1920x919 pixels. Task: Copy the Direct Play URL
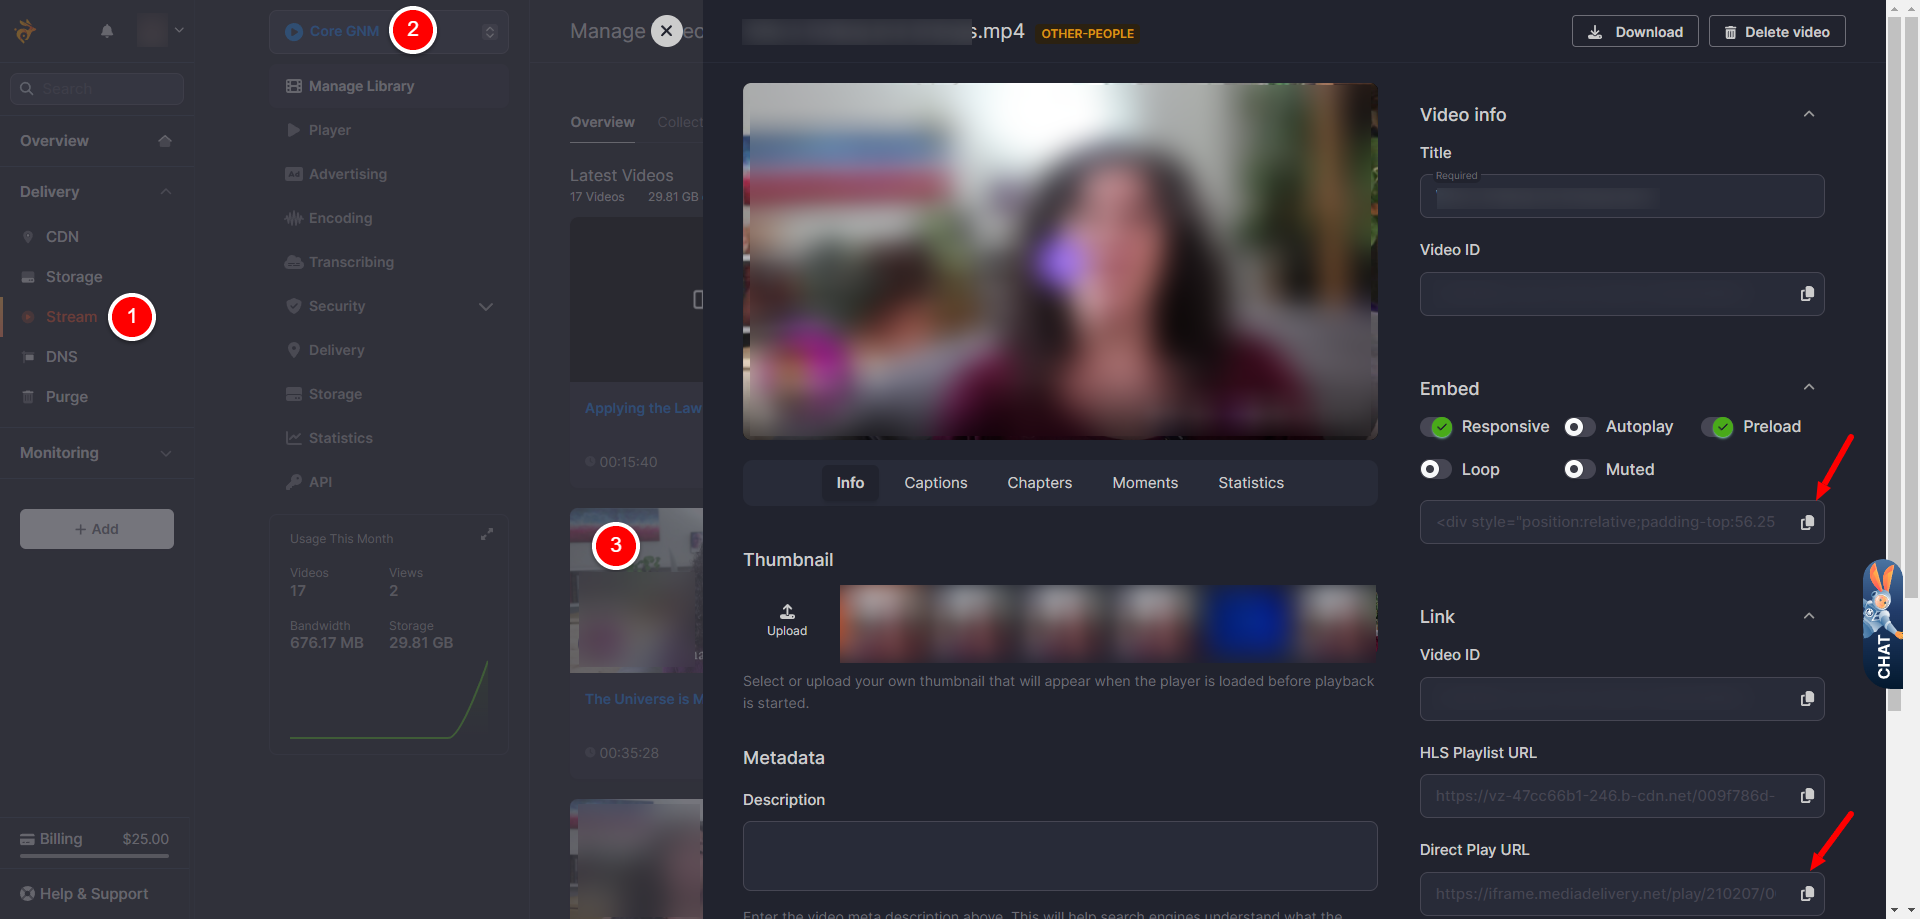[1807, 894]
